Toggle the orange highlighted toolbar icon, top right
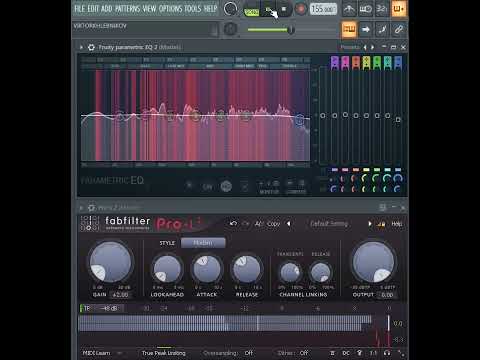 point(398,9)
